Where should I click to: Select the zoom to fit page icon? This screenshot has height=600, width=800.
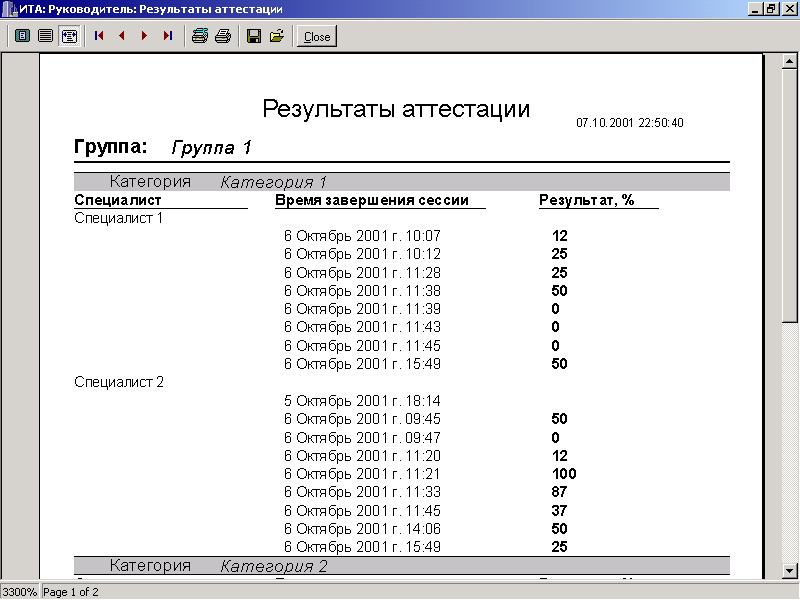coord(22,36)
